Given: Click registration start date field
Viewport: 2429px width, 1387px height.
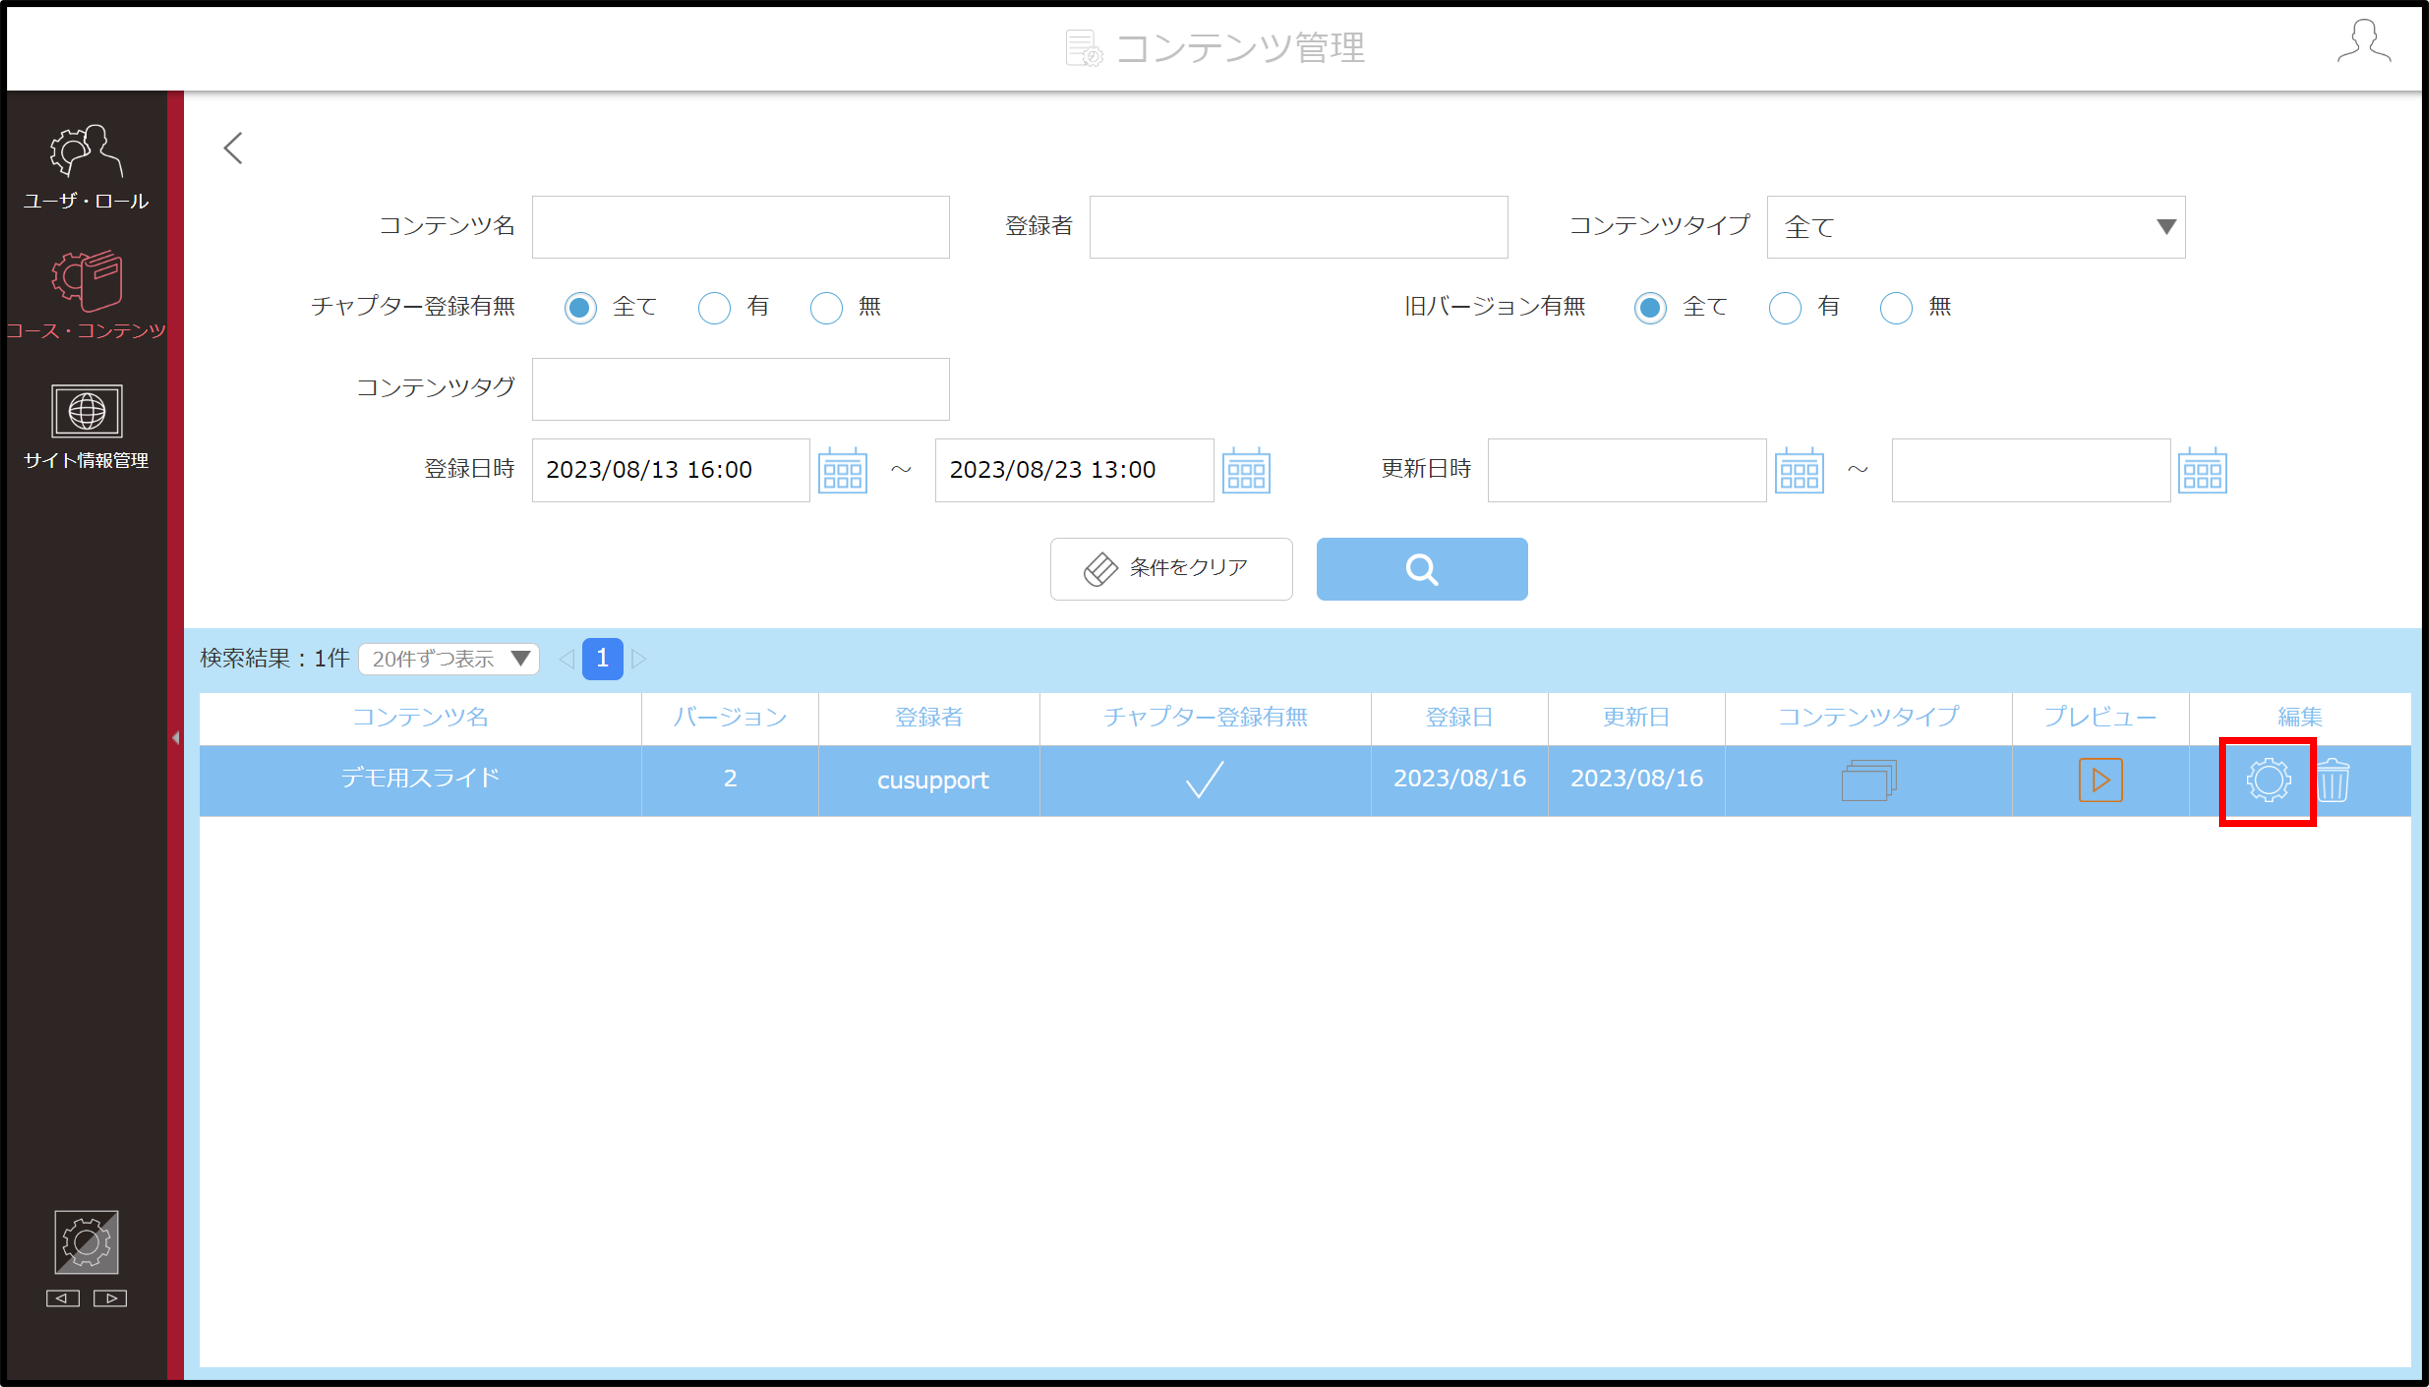Looking at the screenshot, I should [x=670, y=470].
